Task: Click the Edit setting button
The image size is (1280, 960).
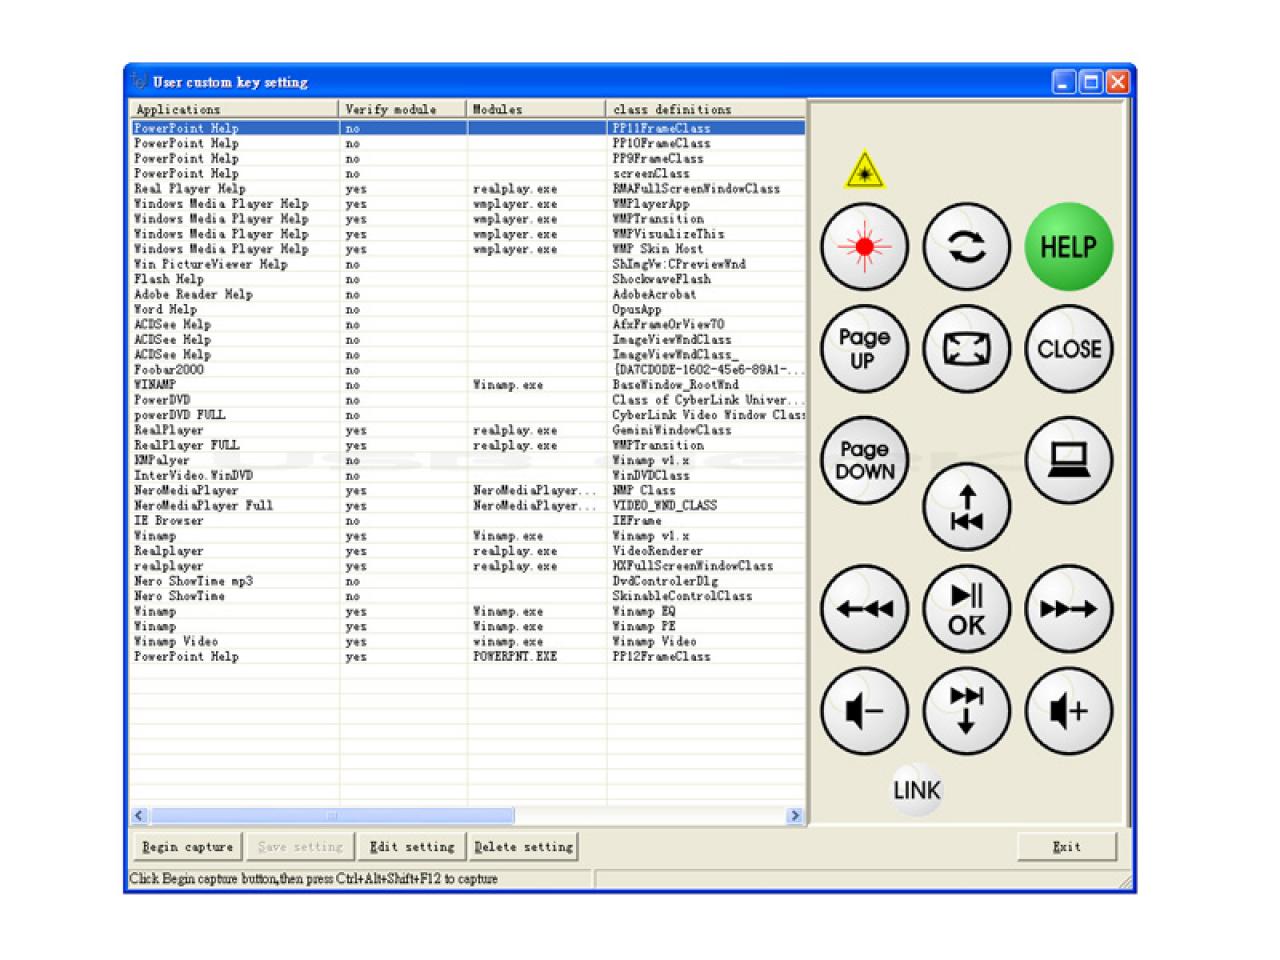Action: (x=412, y=847)
